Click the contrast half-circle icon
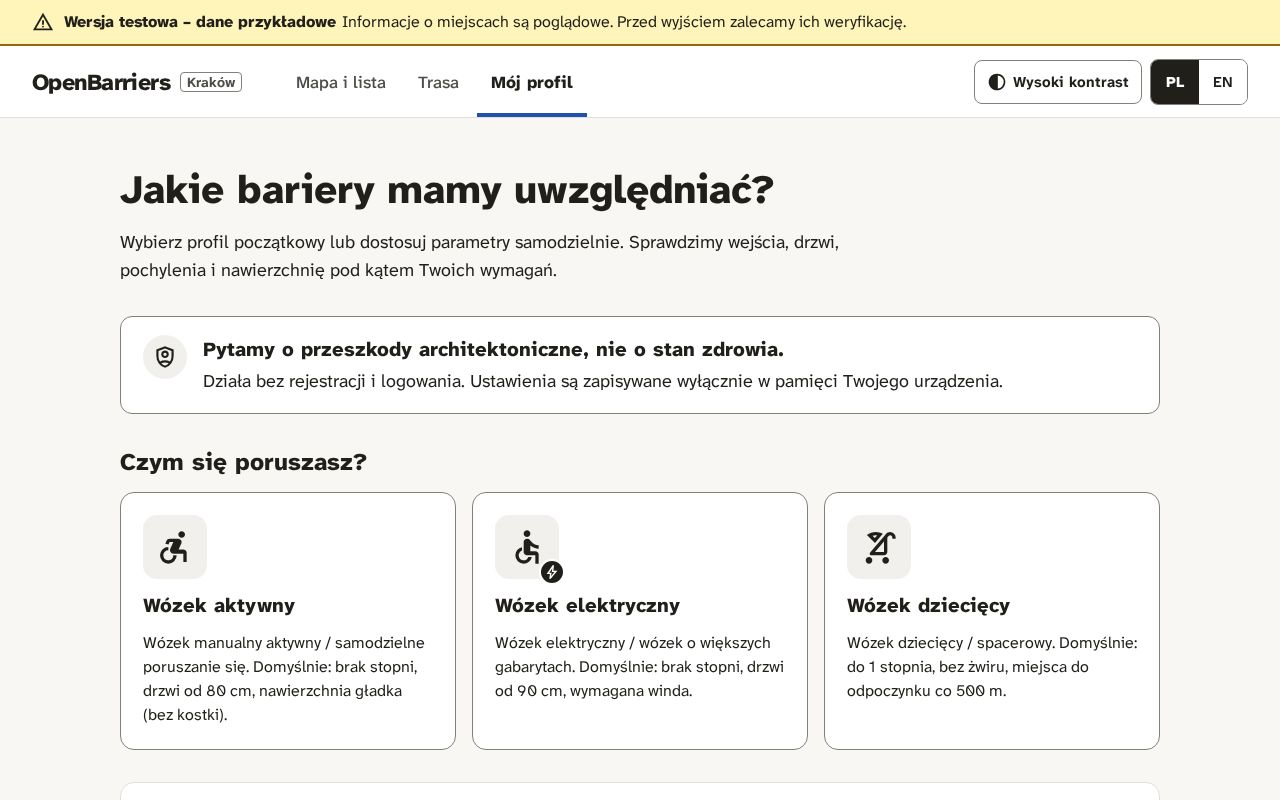The image size is (1280, 800). 997,82
